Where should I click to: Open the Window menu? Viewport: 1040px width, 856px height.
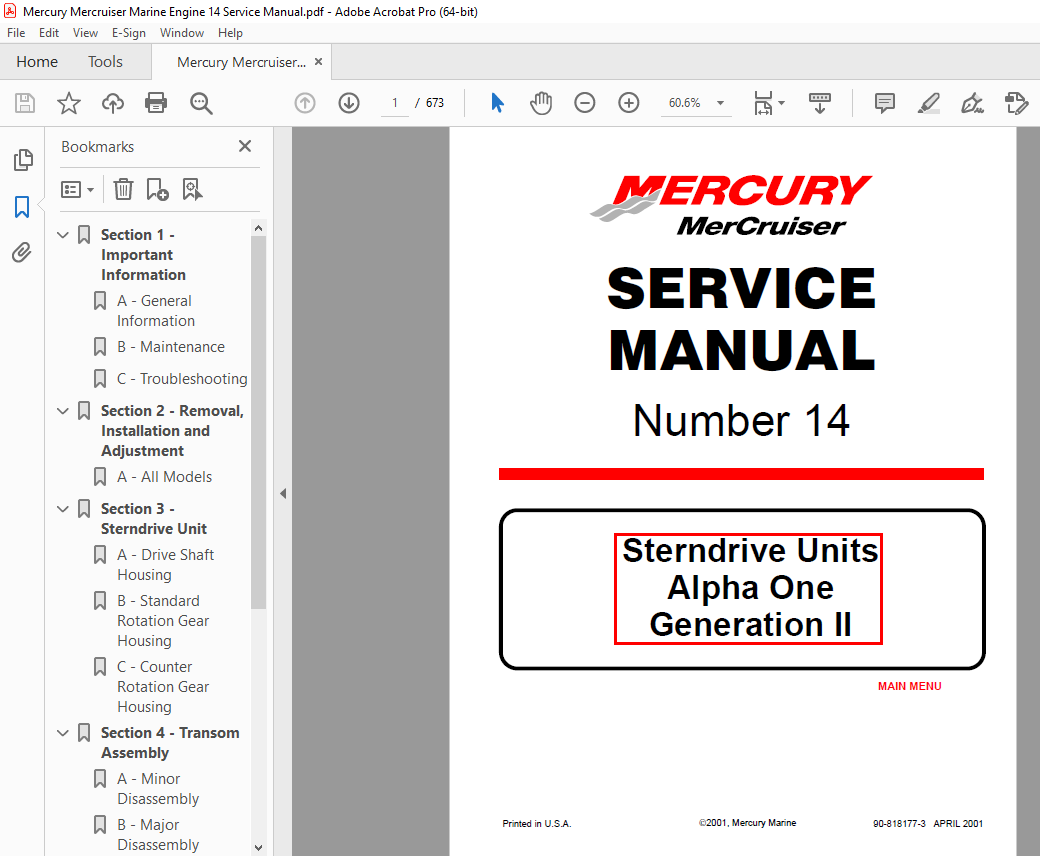[x=182, y=32]
